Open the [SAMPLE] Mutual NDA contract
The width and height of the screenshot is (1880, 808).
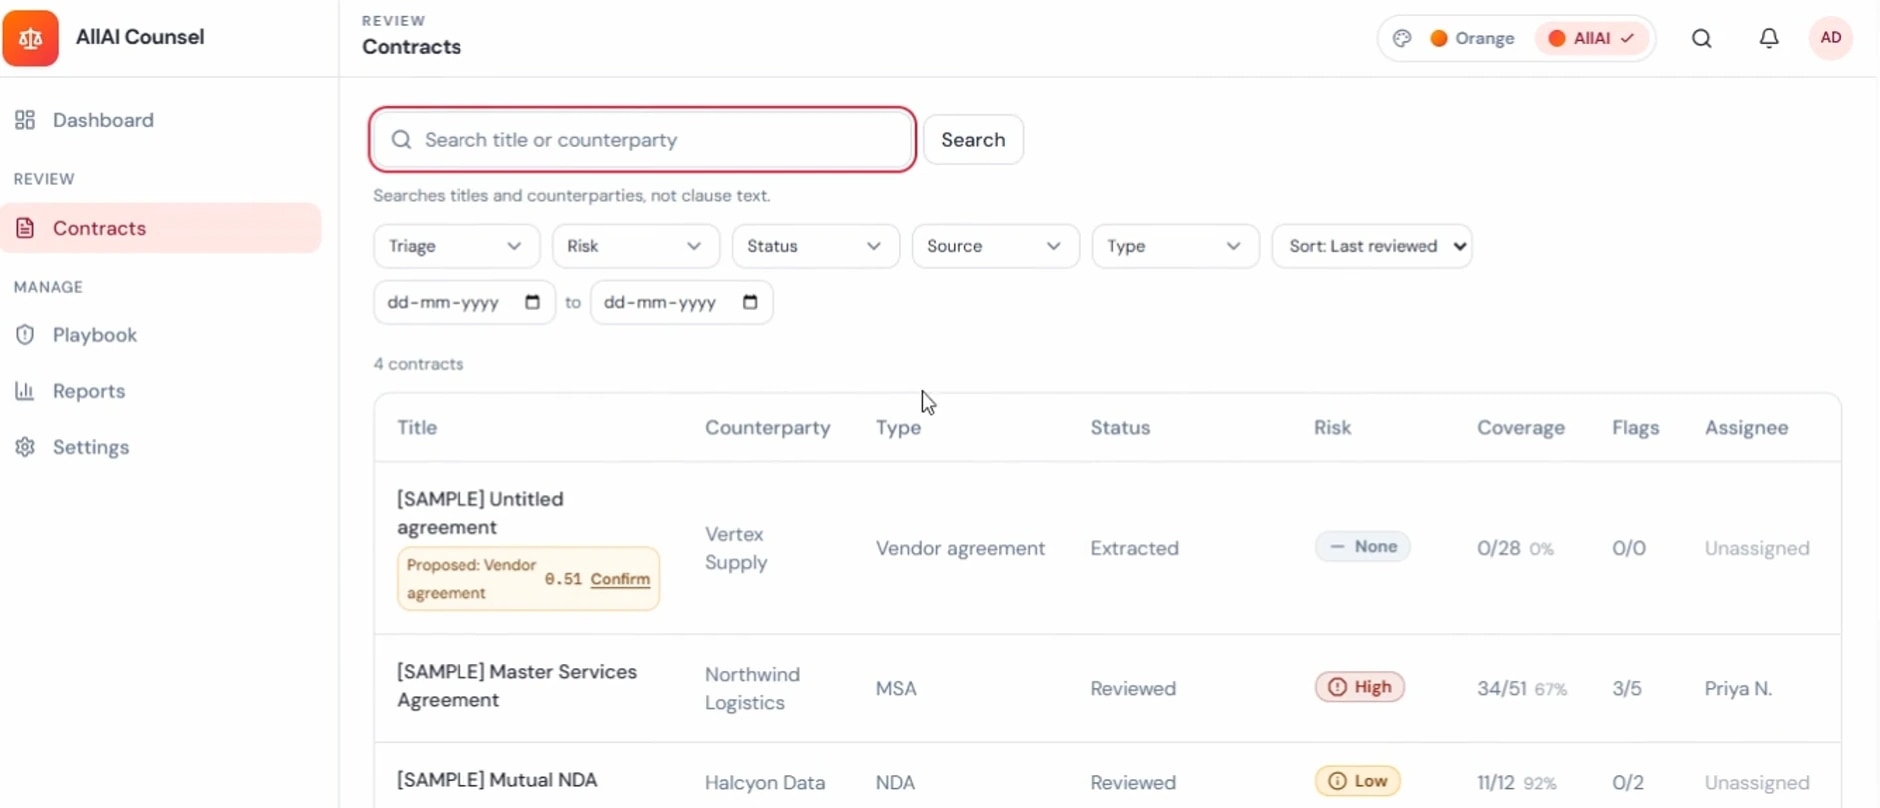click(x=497, y=780)
